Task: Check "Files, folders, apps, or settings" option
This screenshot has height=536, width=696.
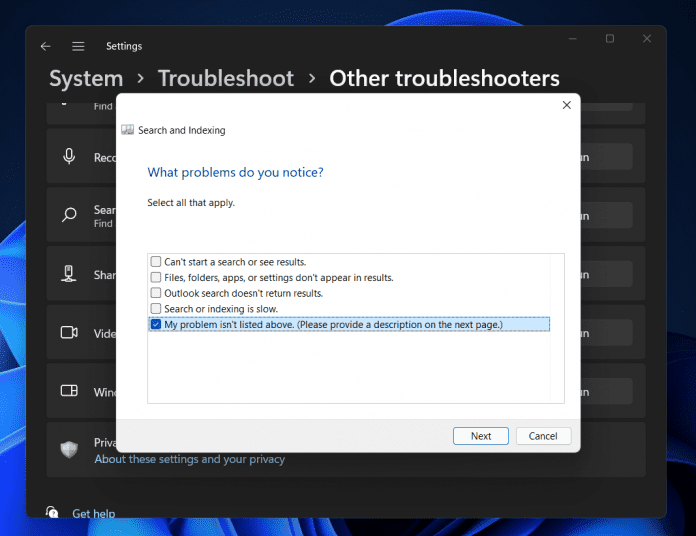Action: click(x=156, y=277)
